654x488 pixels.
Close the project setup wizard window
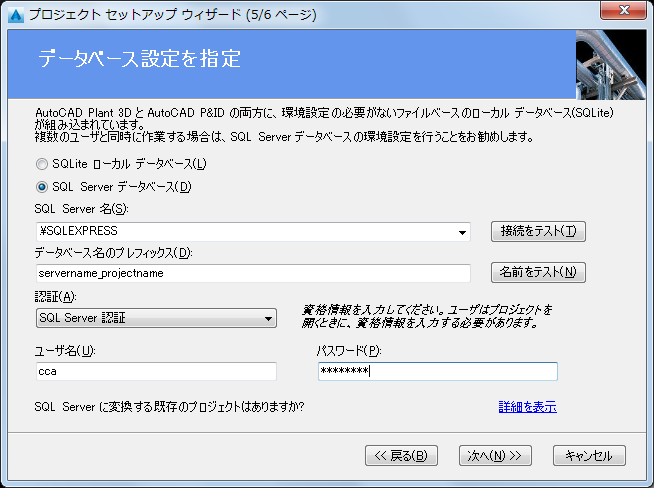[624, 10]
